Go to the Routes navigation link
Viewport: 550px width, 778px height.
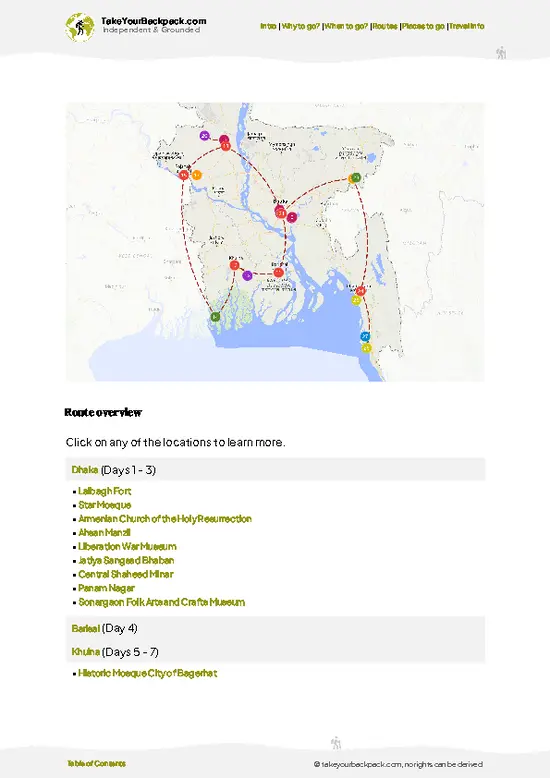(385, 26)
